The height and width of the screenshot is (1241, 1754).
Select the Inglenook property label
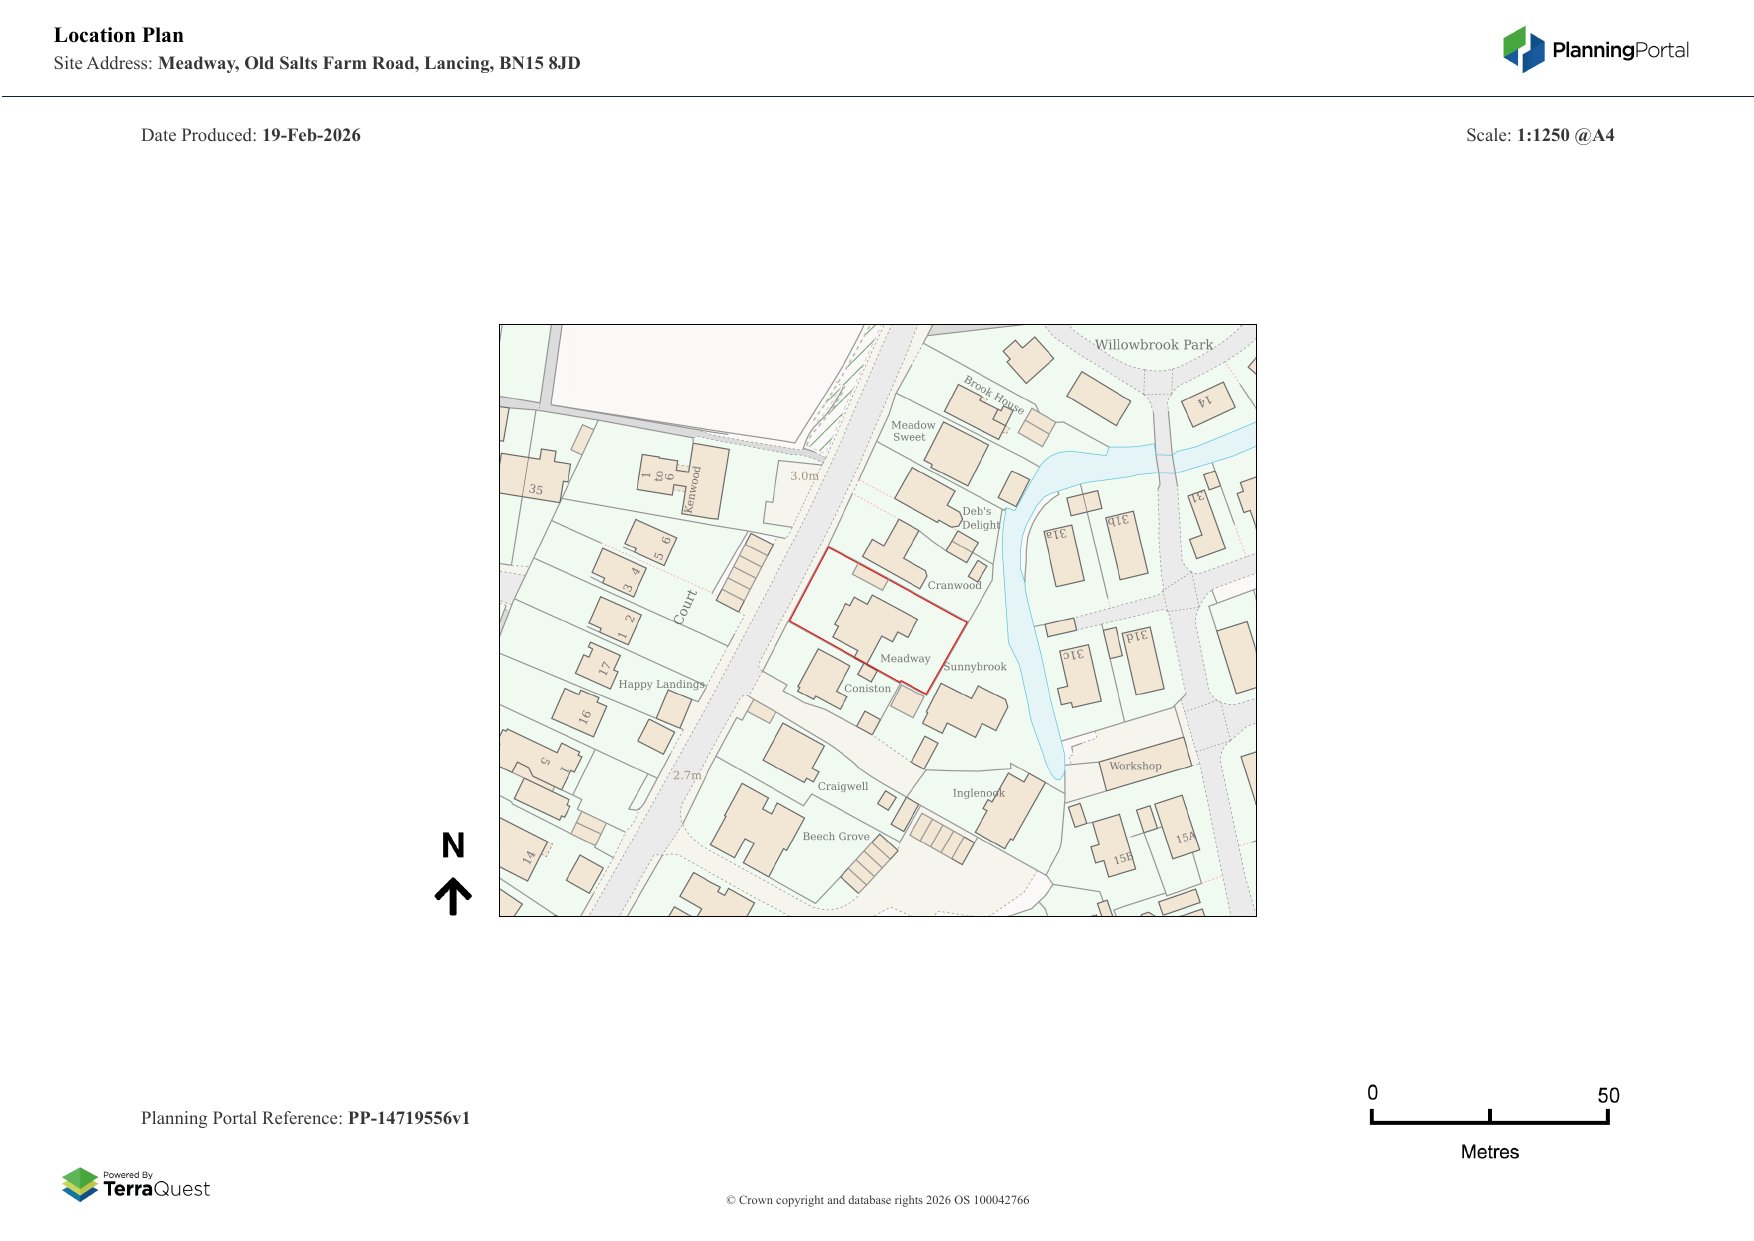point(978,793)
